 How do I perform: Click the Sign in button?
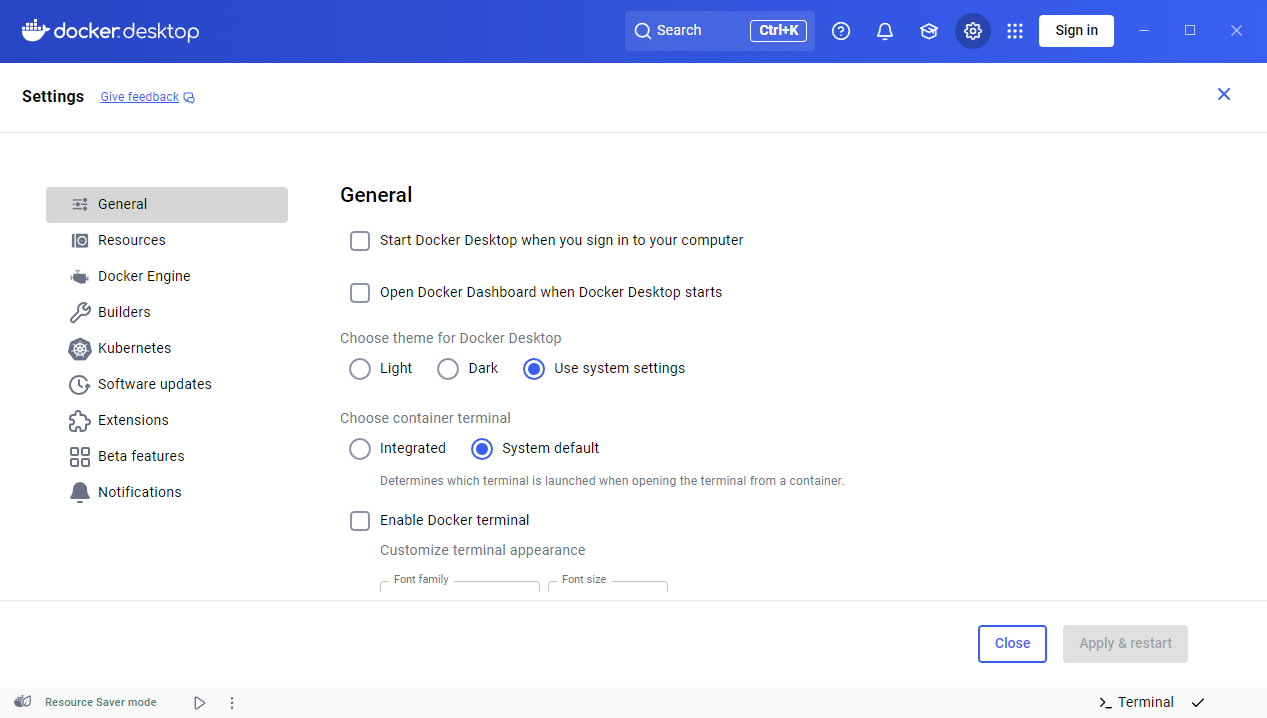point(1076,31)
